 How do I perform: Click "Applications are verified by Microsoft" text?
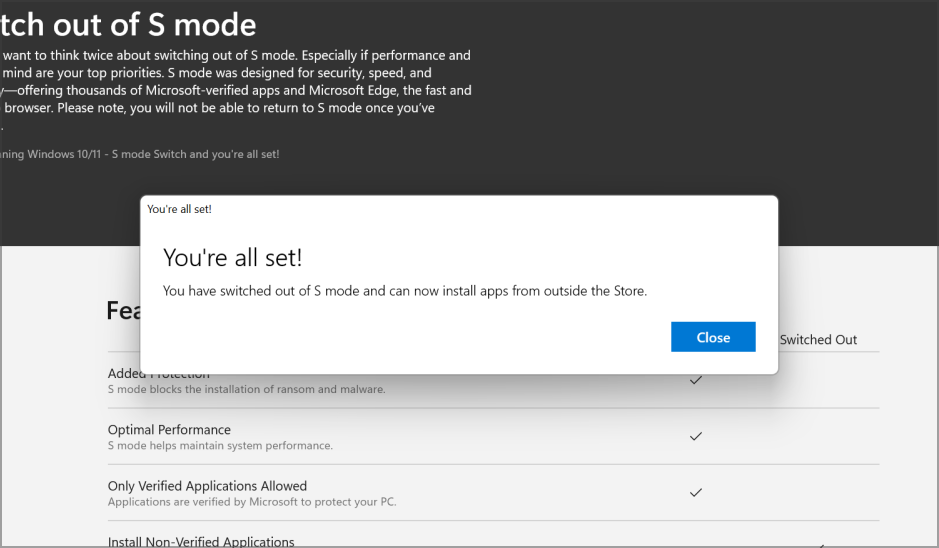point(252,501)
